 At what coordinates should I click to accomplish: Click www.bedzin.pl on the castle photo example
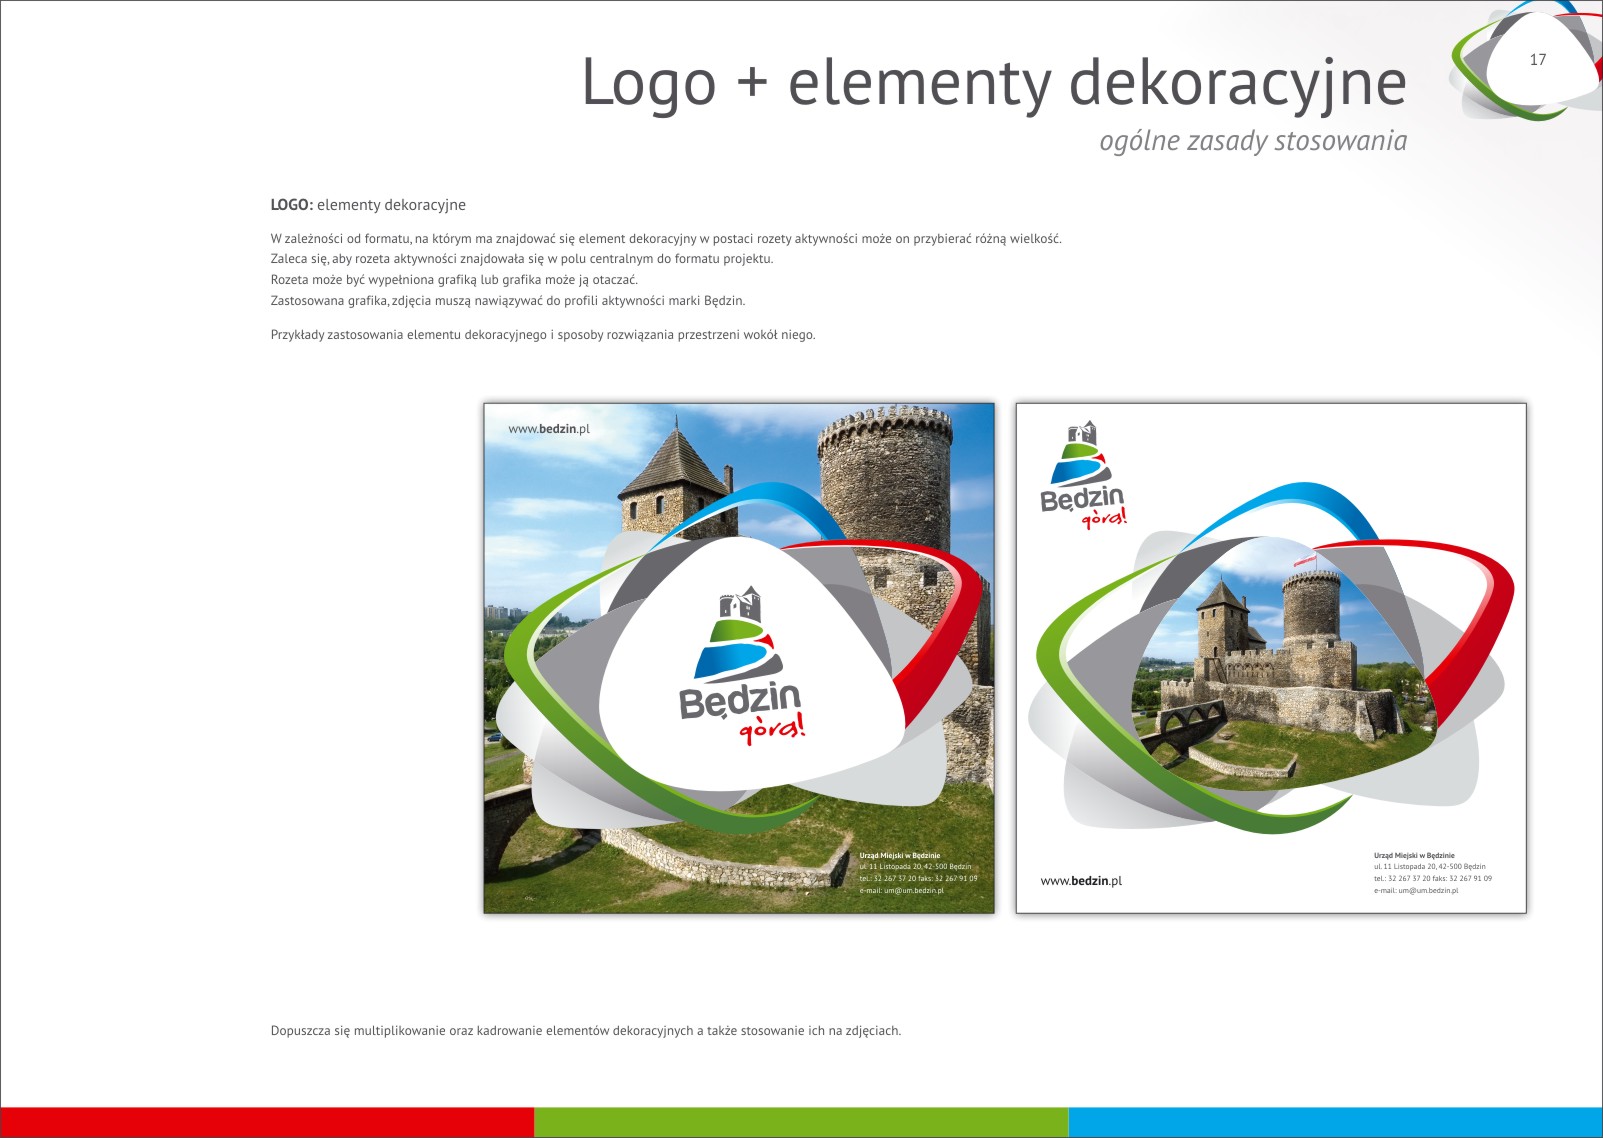(x=549, y=429)
